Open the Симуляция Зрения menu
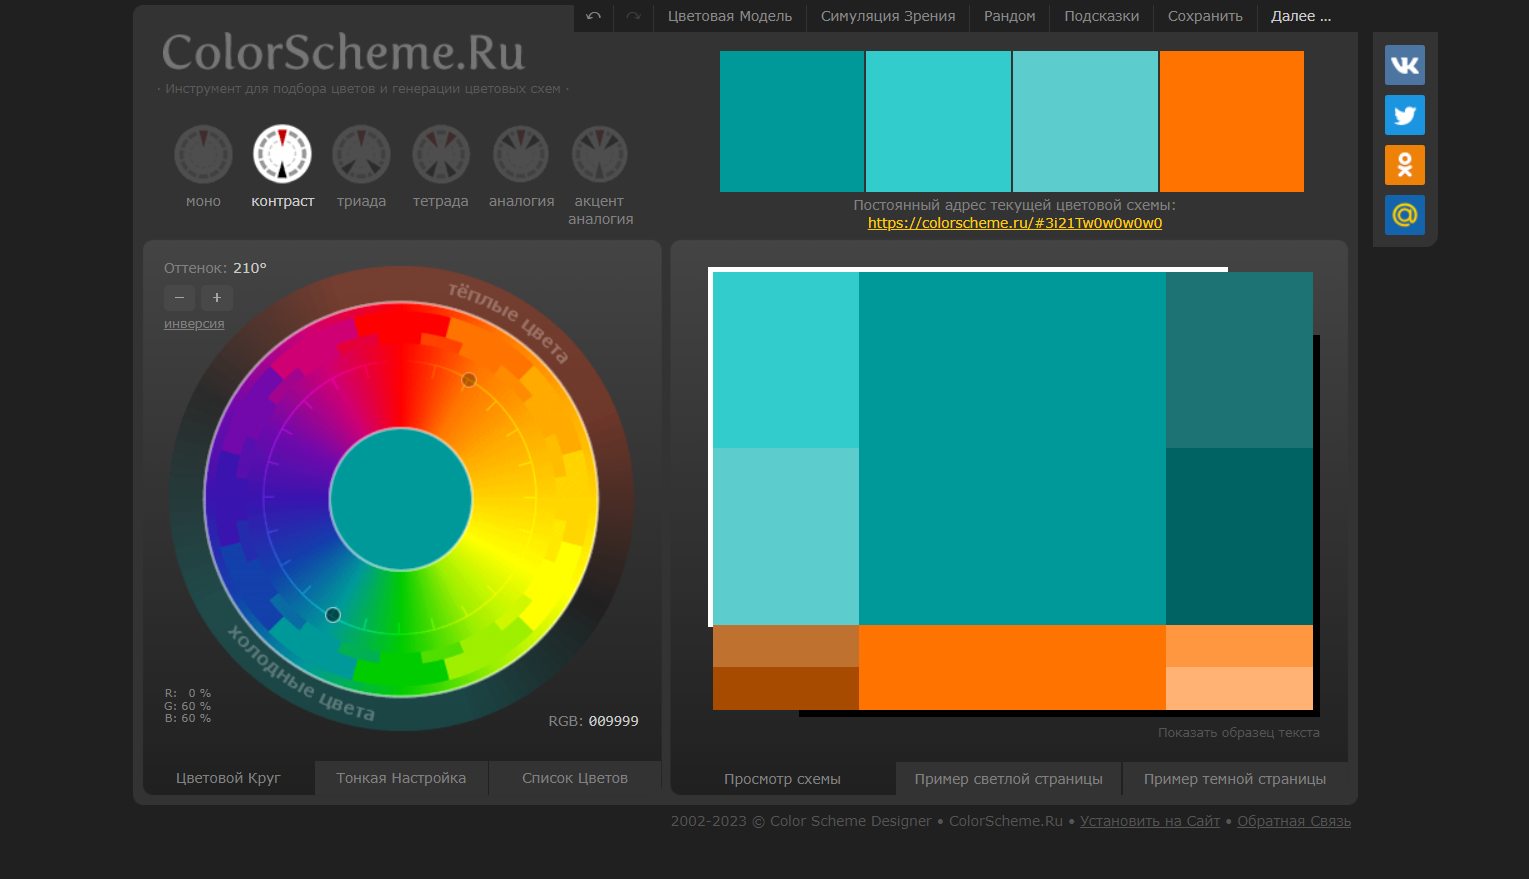 tap(888, 16)
